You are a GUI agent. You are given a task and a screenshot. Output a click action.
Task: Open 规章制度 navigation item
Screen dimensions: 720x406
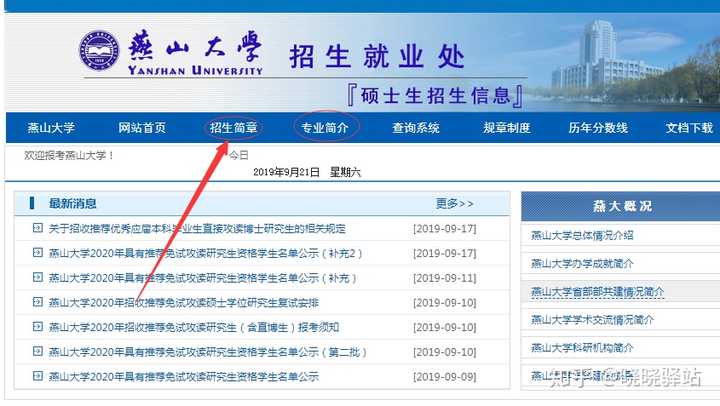506,128
